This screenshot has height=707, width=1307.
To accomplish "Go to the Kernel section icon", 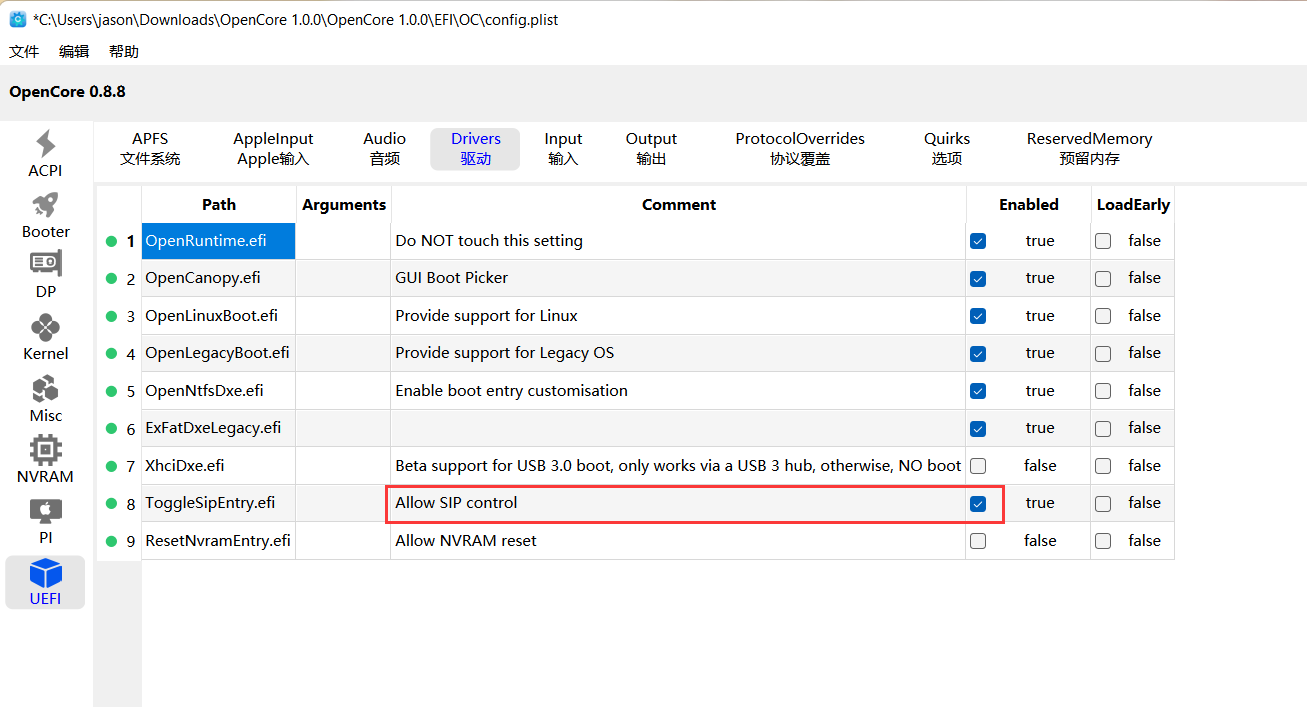I will tap(45, 327).
